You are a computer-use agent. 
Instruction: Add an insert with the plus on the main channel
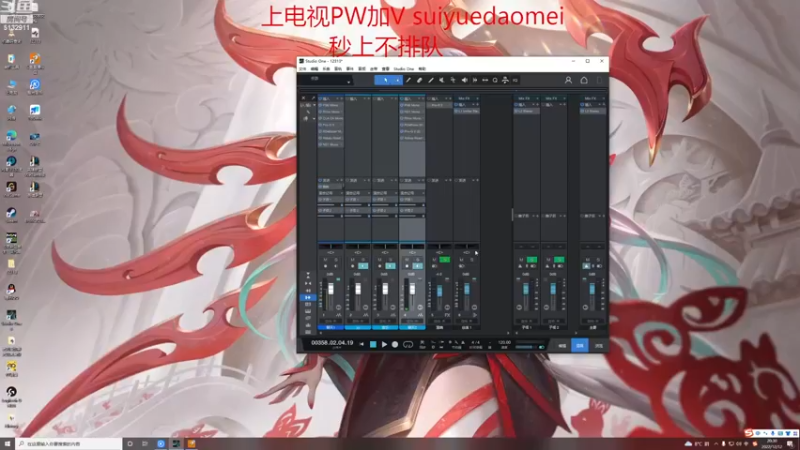(604, 105)
